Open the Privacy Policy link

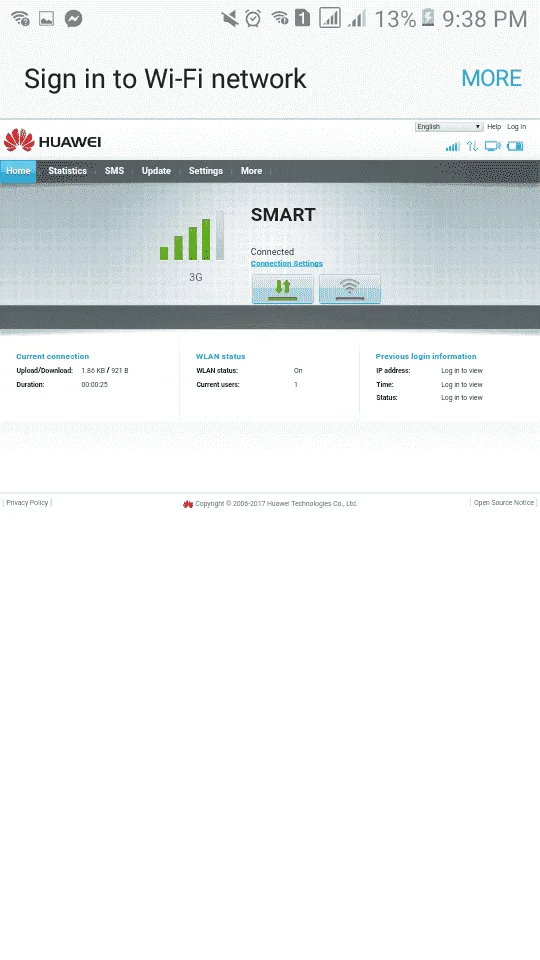click(x=27, y=503)
